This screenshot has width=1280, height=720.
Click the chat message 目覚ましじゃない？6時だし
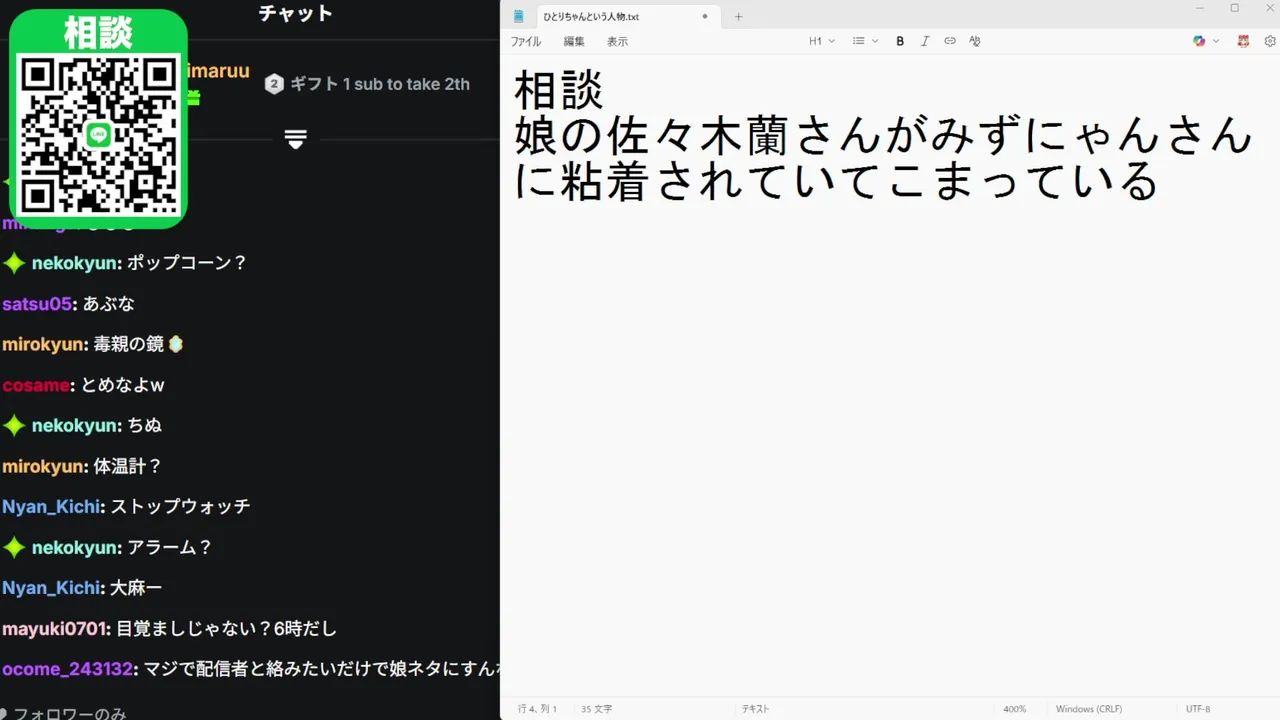pyautogui.click(x=227, y=629)
